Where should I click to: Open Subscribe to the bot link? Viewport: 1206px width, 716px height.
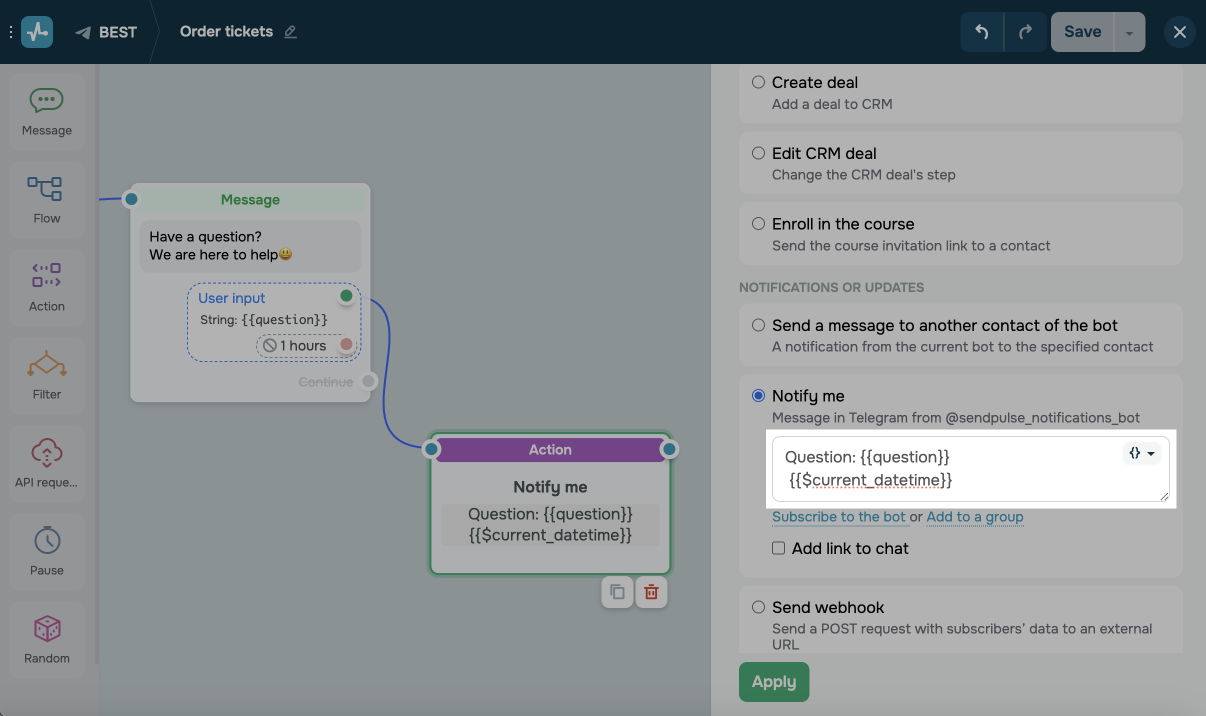click(839, 517)
